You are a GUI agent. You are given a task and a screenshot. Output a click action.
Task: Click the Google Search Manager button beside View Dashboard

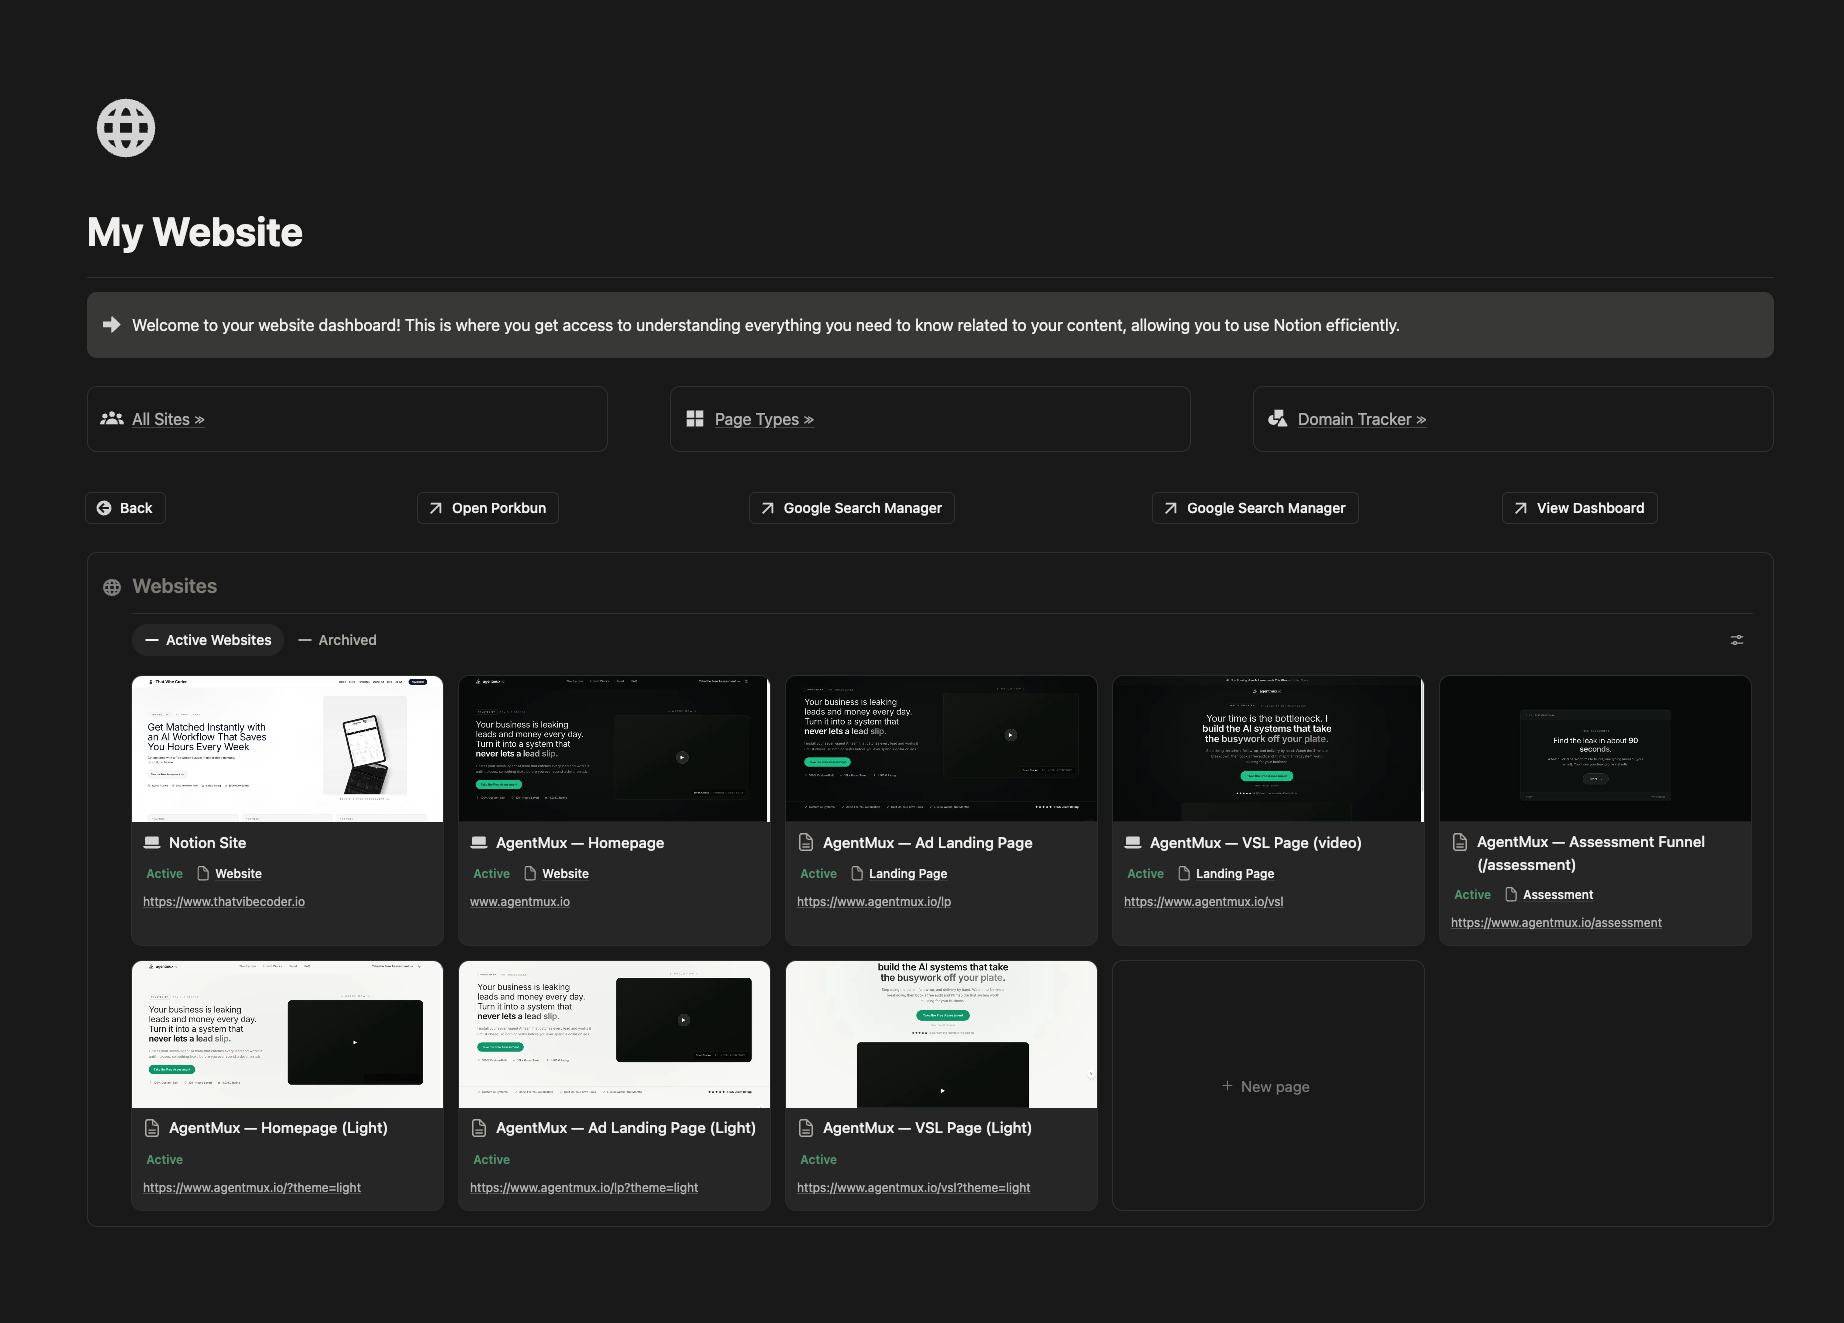click(1255, 508)
